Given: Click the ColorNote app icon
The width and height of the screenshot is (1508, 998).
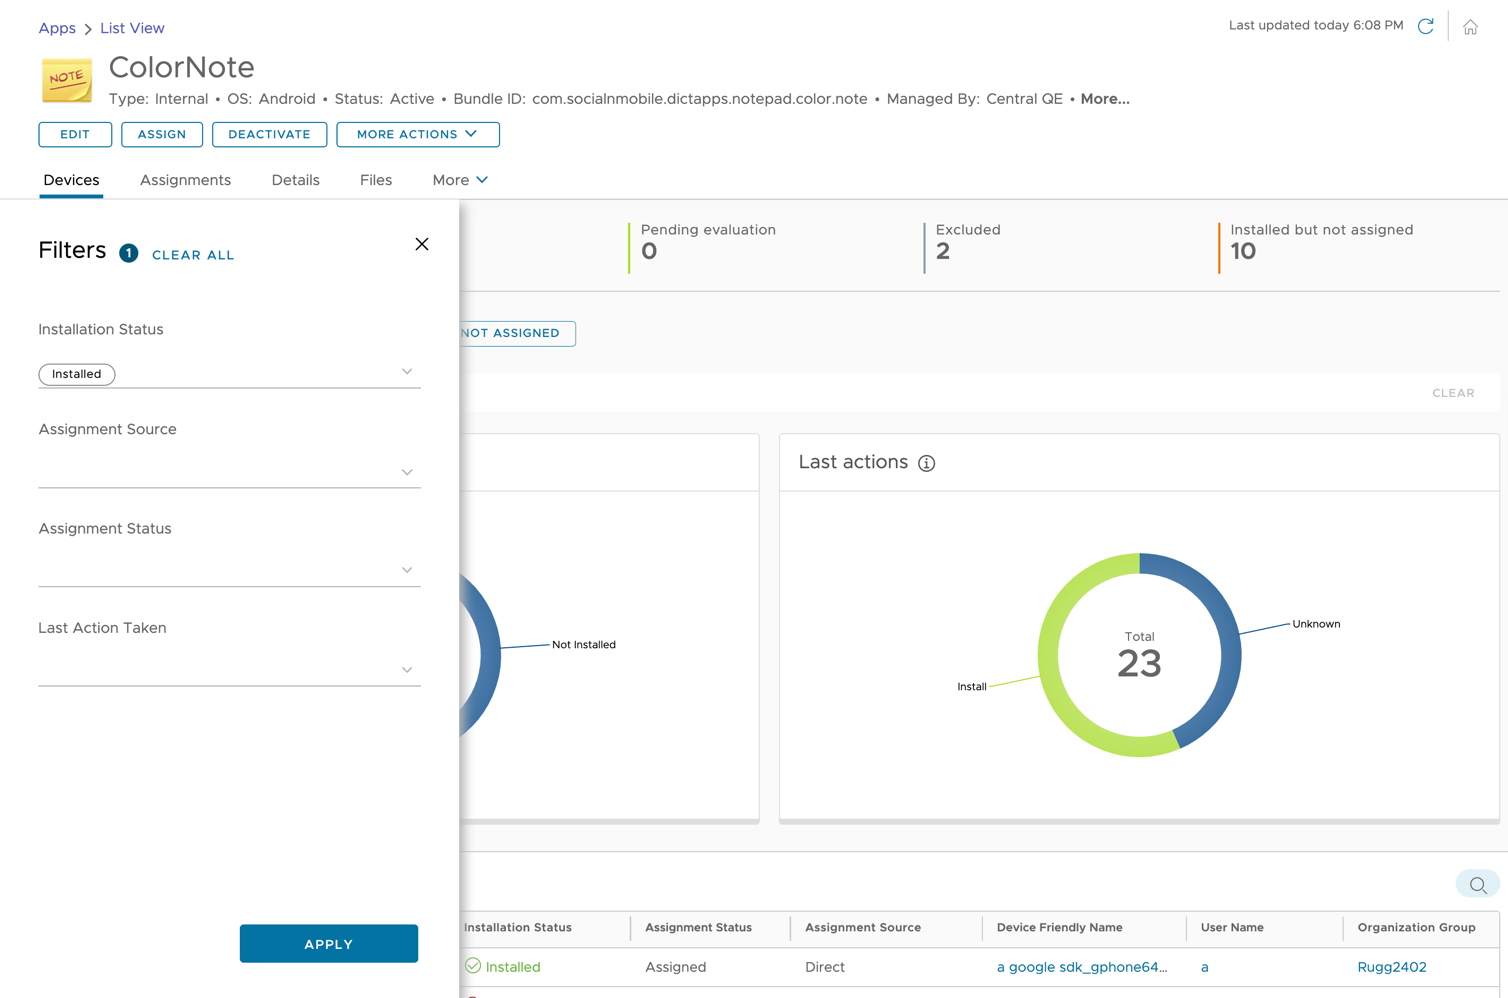Looking at the screenshot, I should [x=67, y=81].
